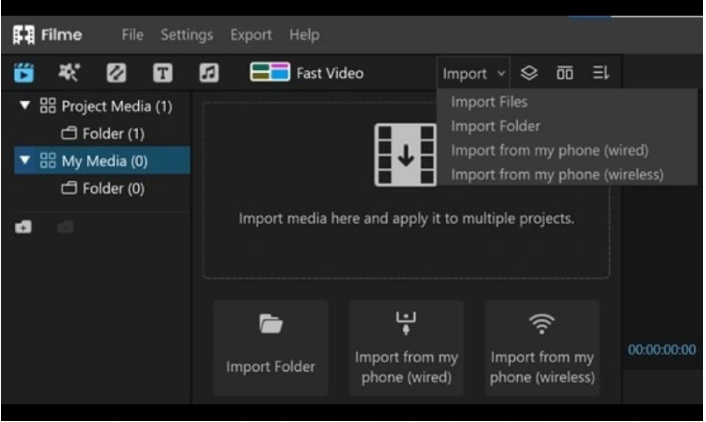Open the Text titles tab icon
This screenshot has height=422, width=706.
pyautogui.click(x=163, y=73)
